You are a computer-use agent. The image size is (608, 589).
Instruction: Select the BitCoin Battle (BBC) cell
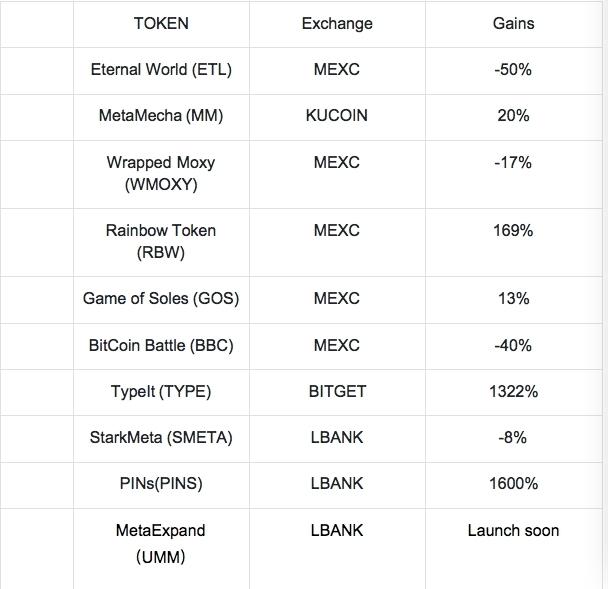(161, 345)
